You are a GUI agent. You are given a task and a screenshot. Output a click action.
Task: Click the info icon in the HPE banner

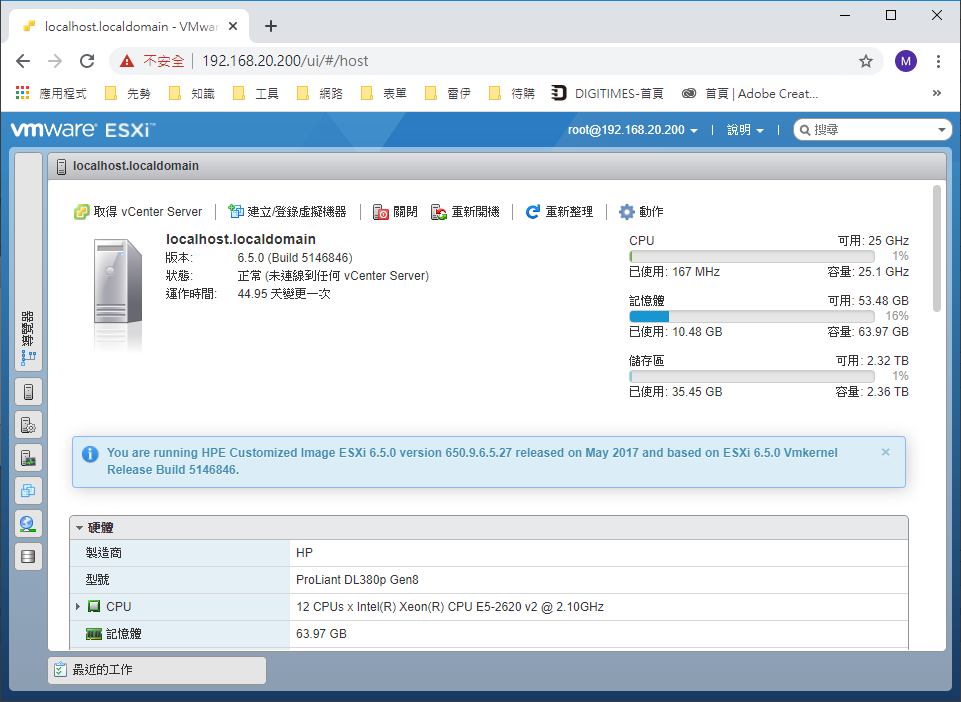tap(90, 454)
